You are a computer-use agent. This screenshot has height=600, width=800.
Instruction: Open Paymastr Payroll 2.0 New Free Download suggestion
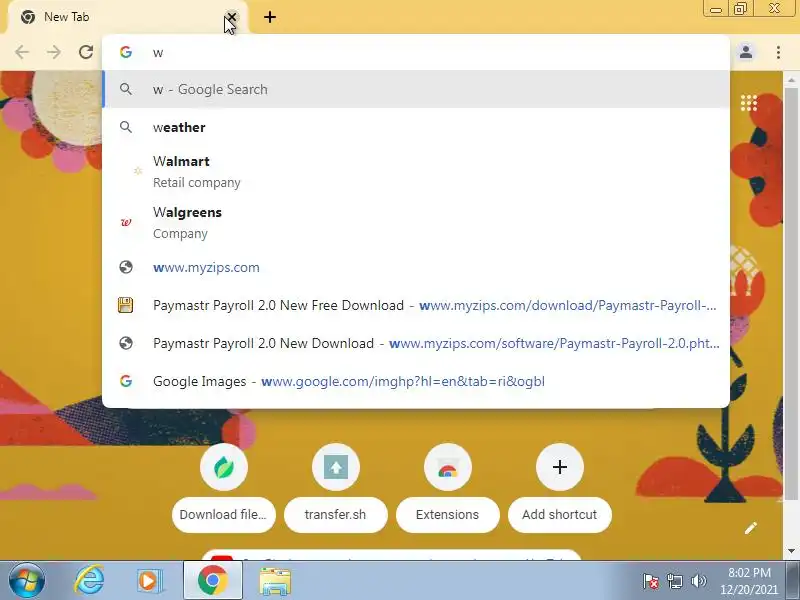[416, 305]
